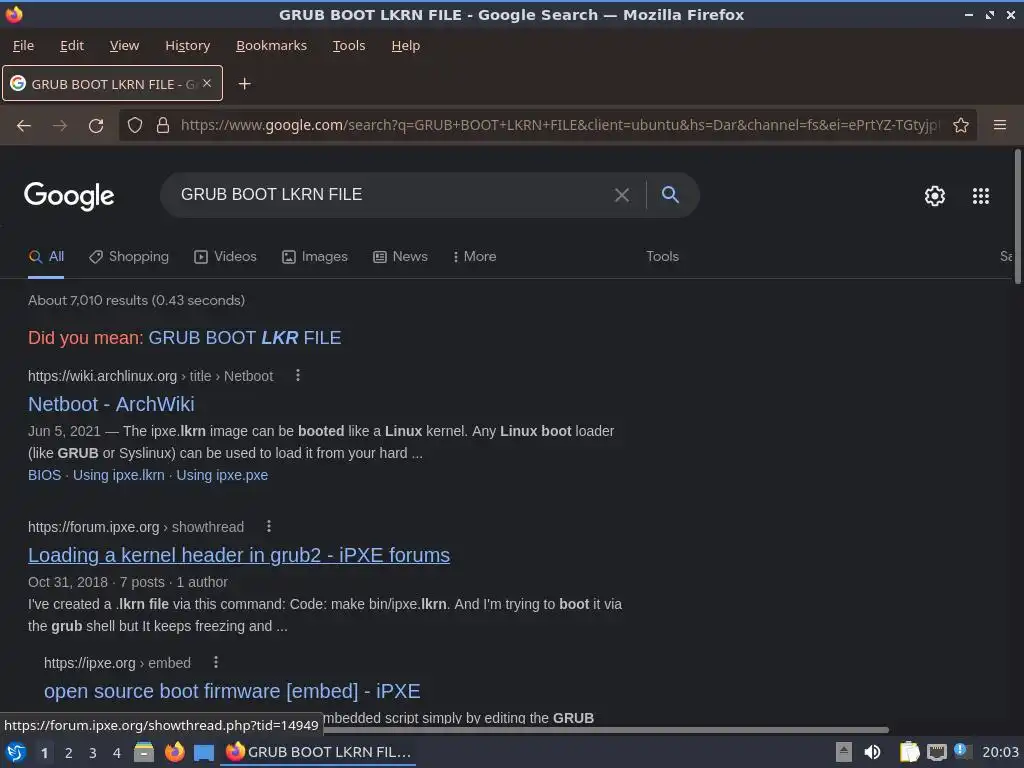The height and width of the screenshot is (768, 1024).
Task: Open options for ipxe.org embed result
Action: (216, 662)
